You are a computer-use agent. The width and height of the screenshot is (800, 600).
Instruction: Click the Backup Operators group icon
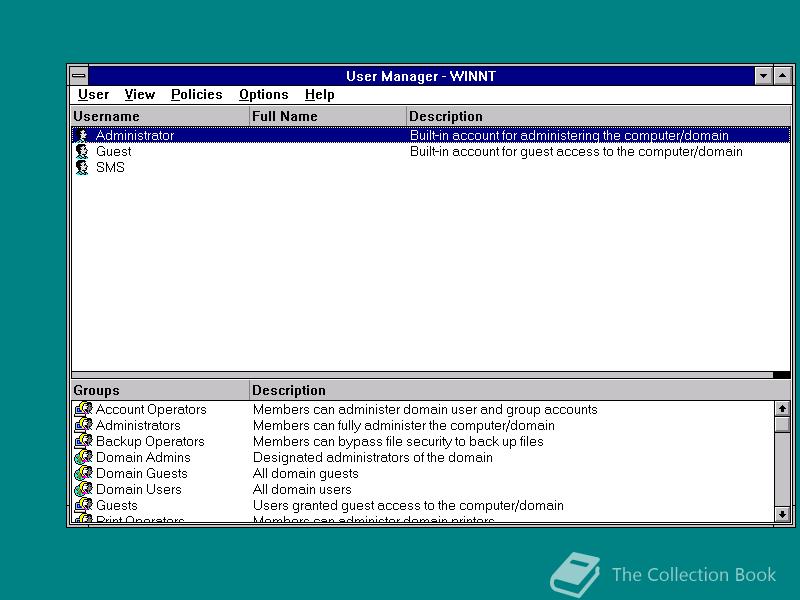click(x=83, y=441)
